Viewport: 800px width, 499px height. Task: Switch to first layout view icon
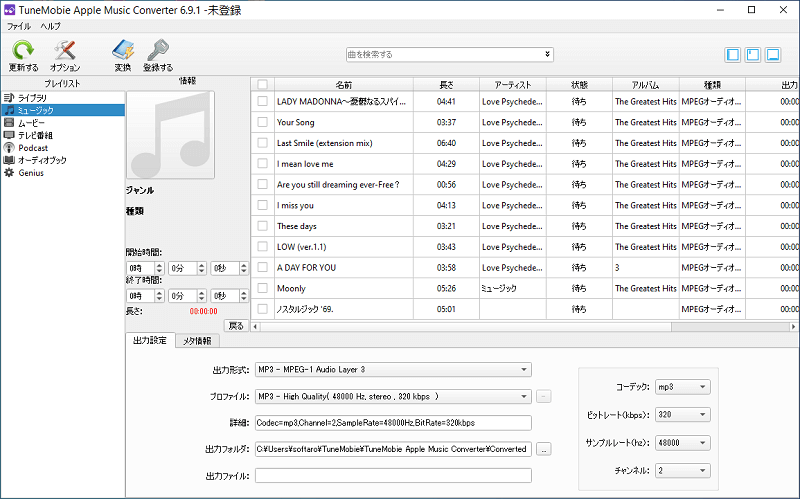coord(733,55)
